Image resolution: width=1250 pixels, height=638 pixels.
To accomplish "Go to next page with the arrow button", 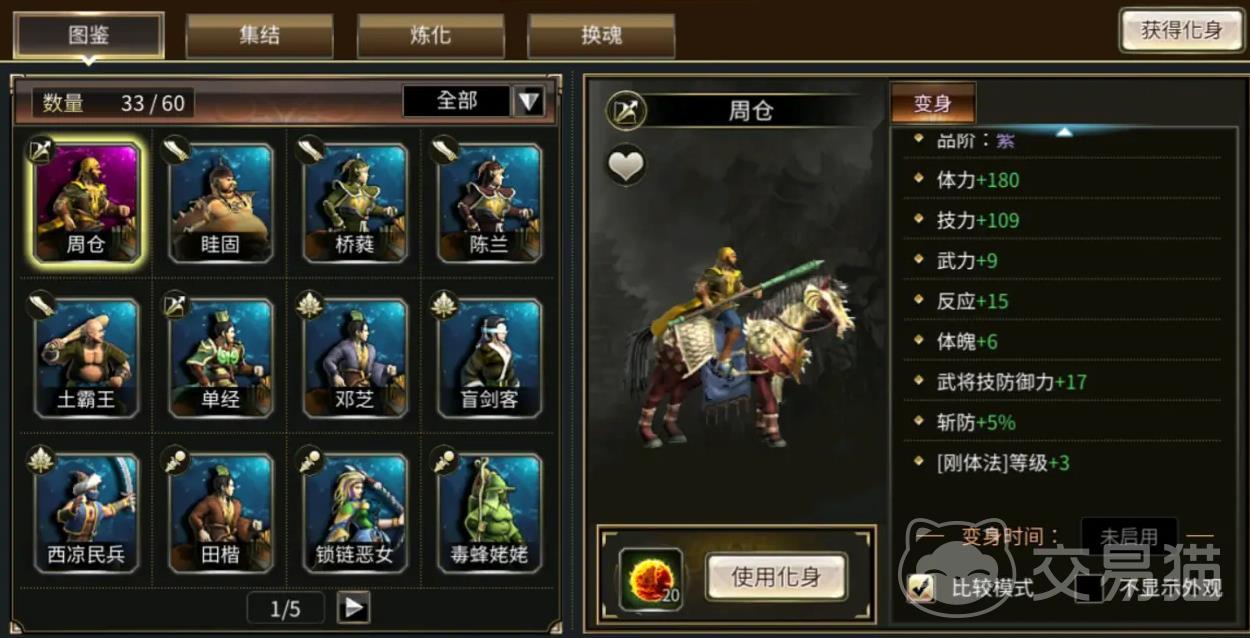I will (353, 608).
